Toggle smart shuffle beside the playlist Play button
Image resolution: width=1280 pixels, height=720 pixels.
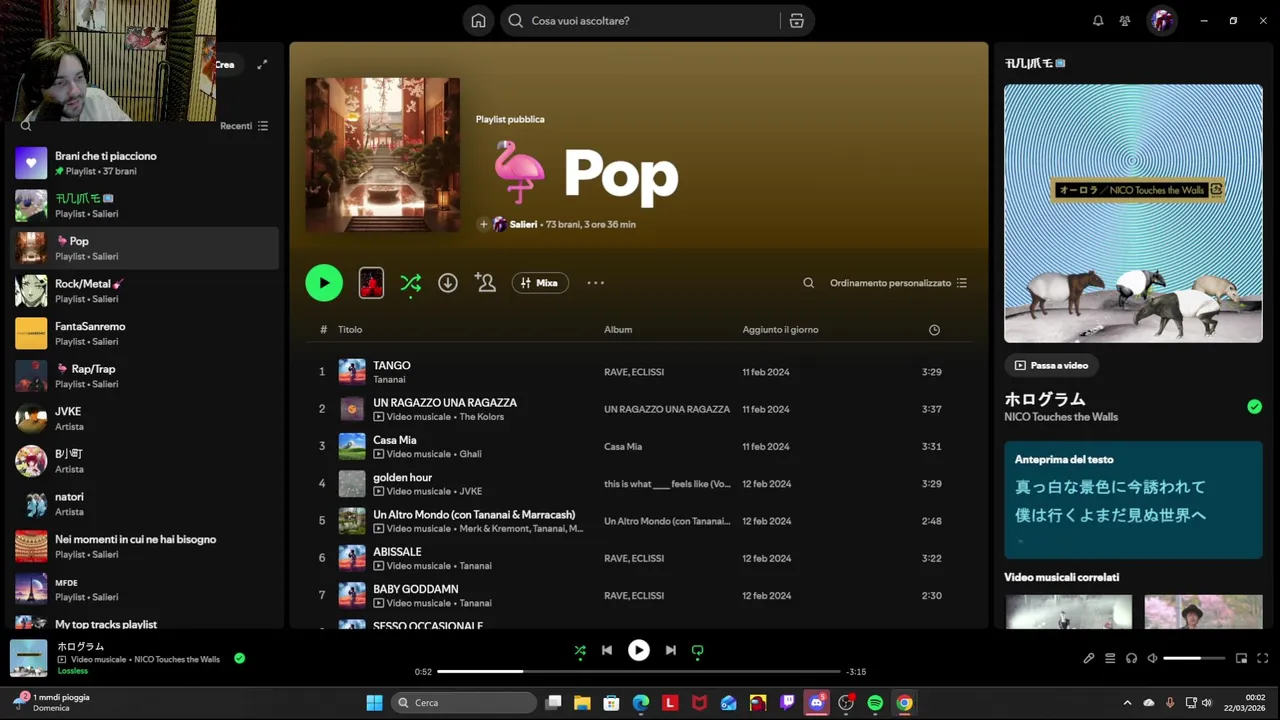pyautogui.click(x=410, y=284)
